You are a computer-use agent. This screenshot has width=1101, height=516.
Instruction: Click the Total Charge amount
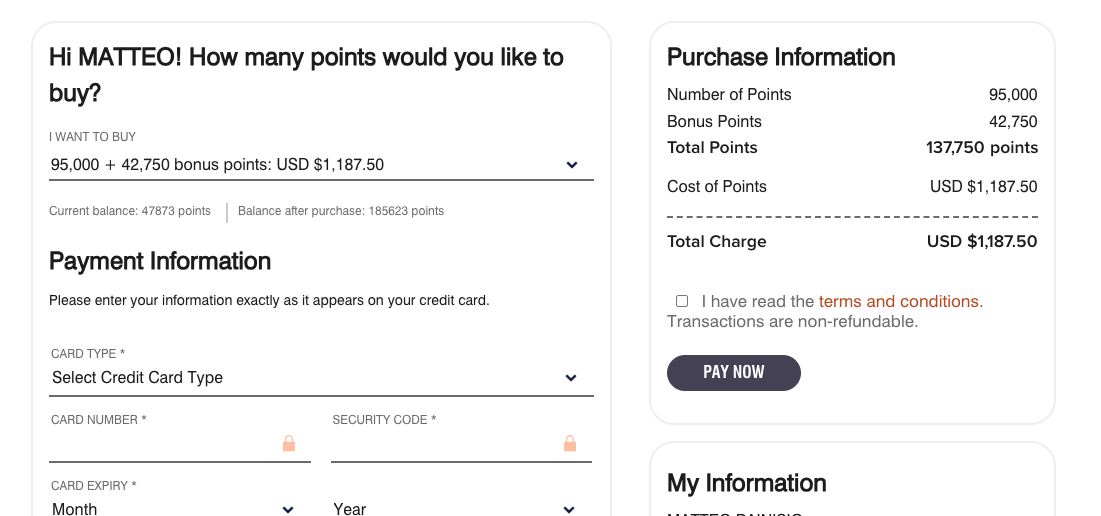(982, 242)
